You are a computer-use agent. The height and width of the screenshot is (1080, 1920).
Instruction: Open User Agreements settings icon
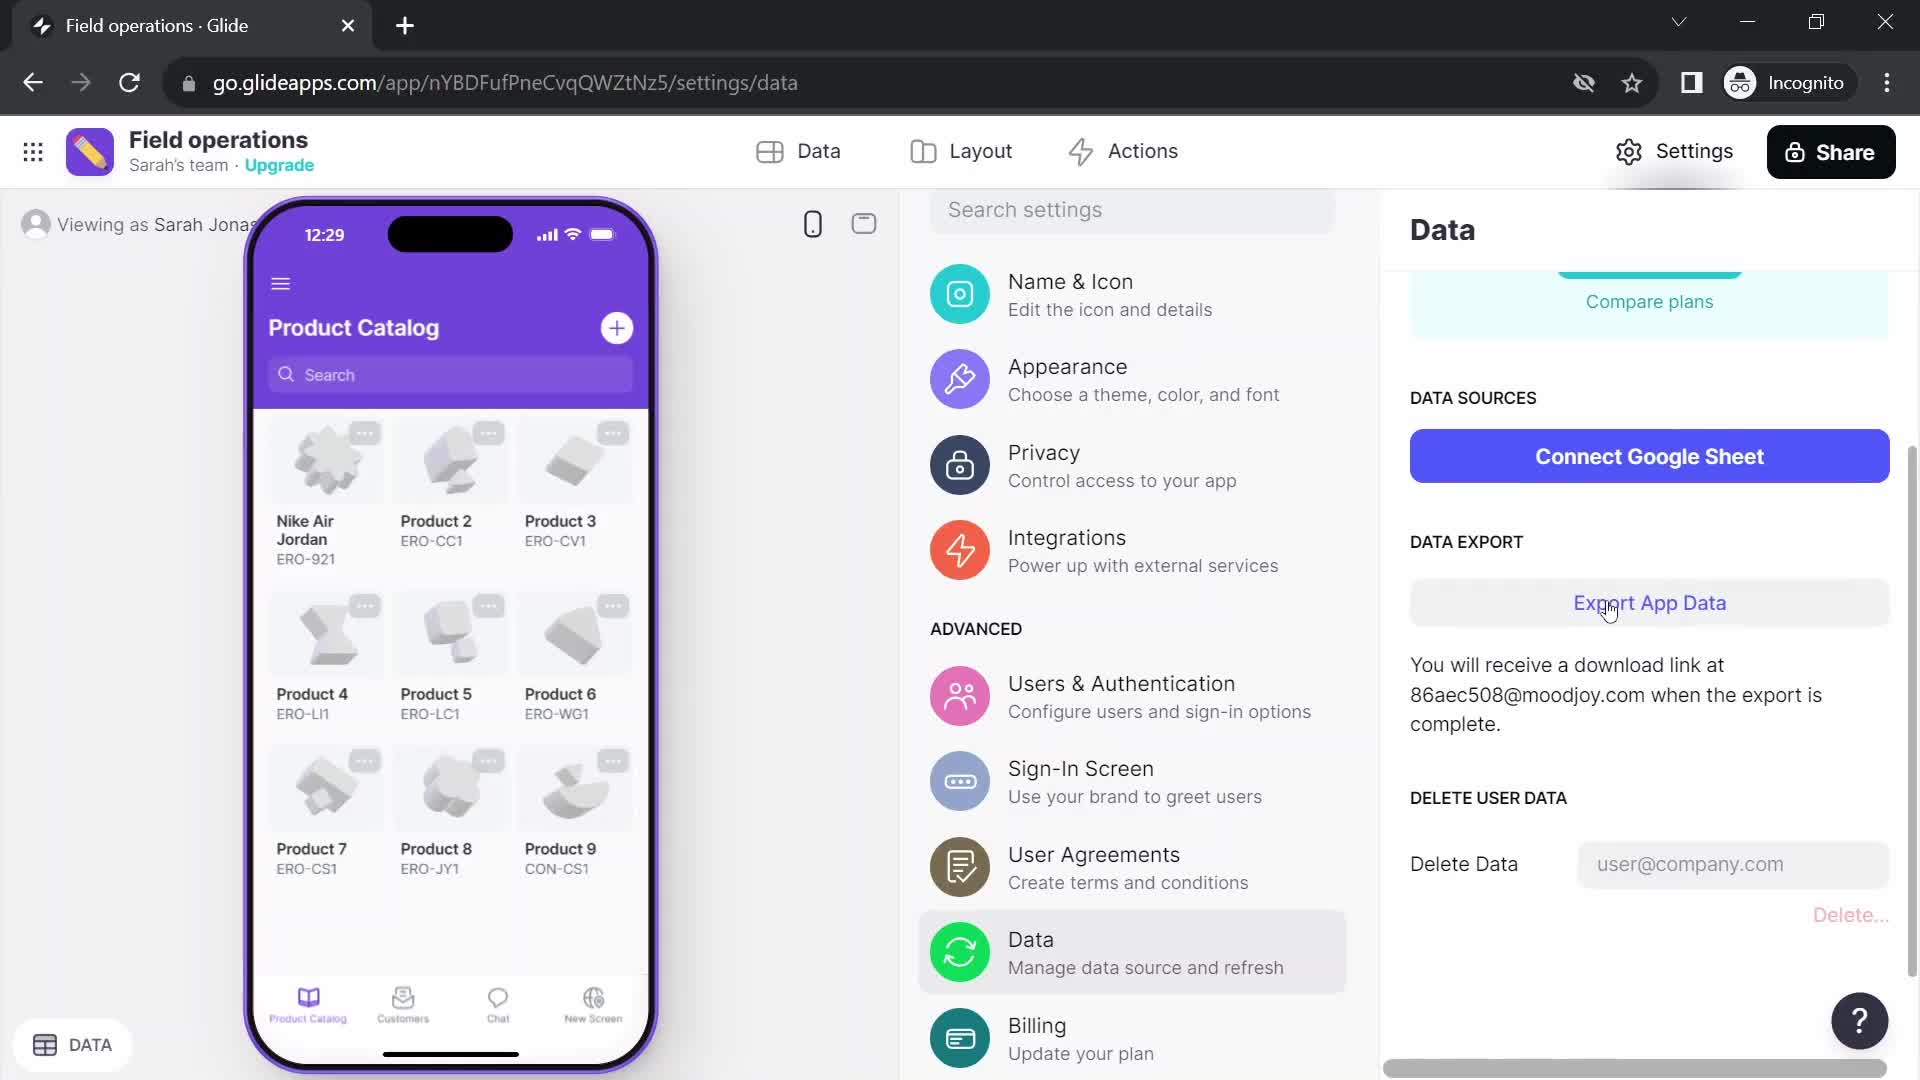[x=959, y=866]
